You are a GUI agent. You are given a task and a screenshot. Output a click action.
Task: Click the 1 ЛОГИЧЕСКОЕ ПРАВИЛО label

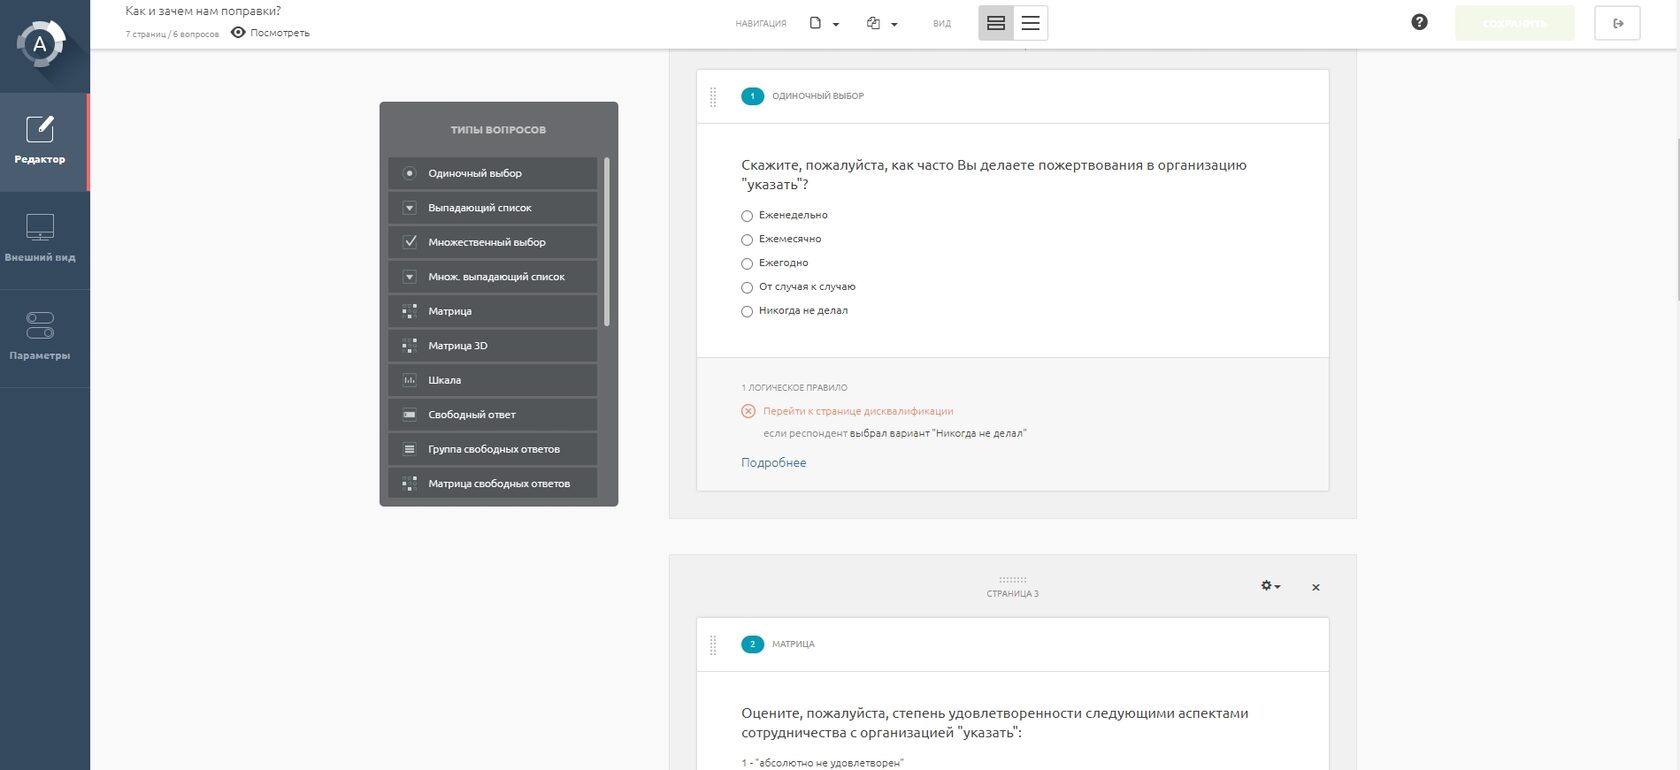(x=794, y=387)
